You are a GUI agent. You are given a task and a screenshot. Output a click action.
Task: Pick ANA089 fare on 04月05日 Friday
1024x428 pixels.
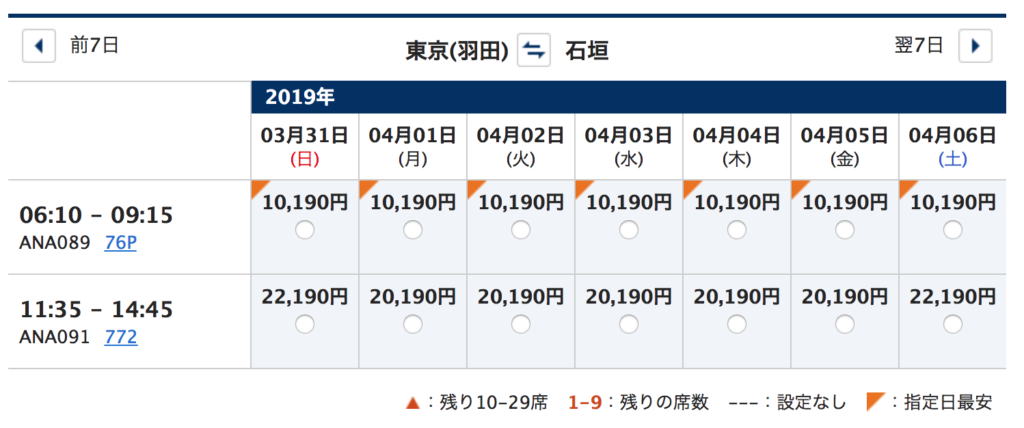coord(845,230)
